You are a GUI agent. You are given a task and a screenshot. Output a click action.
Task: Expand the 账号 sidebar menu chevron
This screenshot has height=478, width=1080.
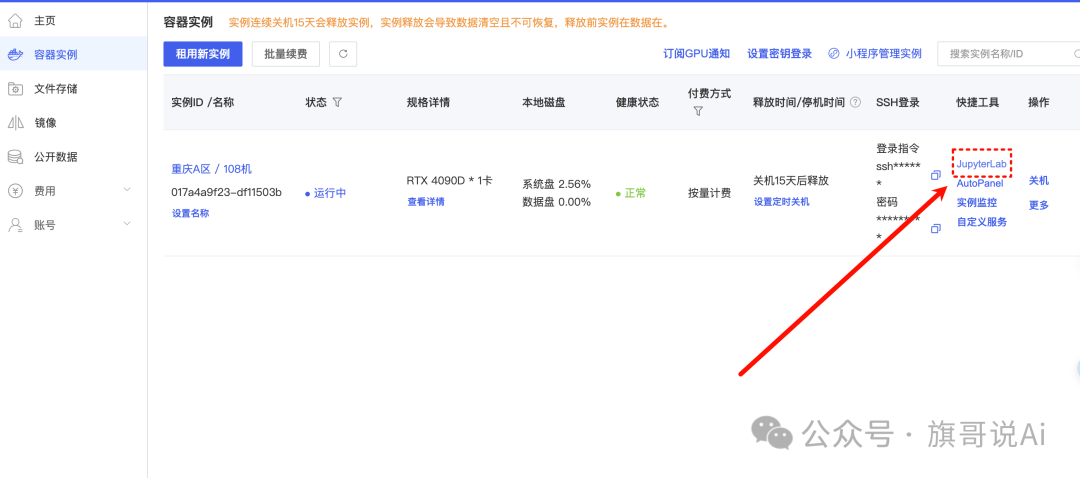[127, 224]
